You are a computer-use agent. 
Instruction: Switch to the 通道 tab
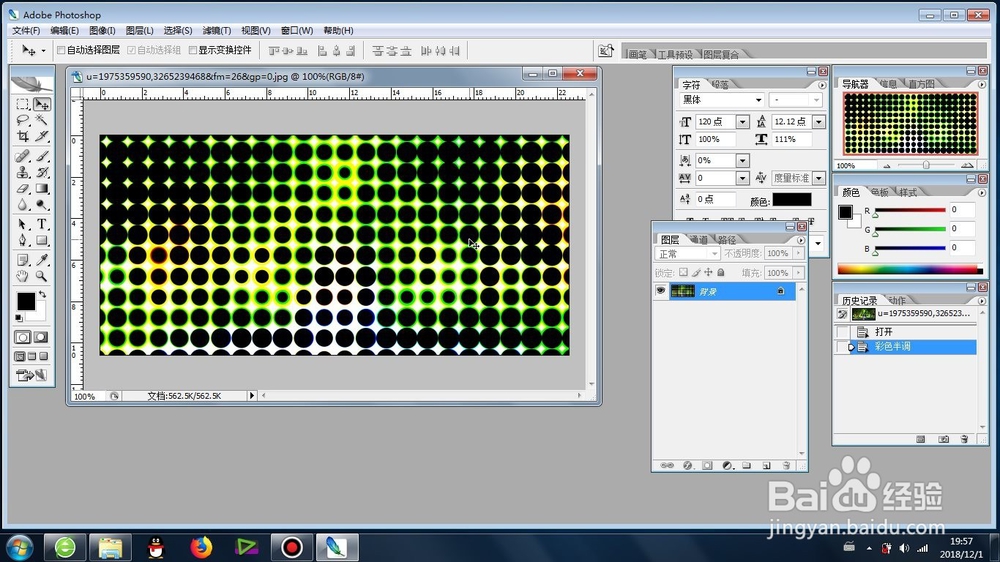coord(699,240)
